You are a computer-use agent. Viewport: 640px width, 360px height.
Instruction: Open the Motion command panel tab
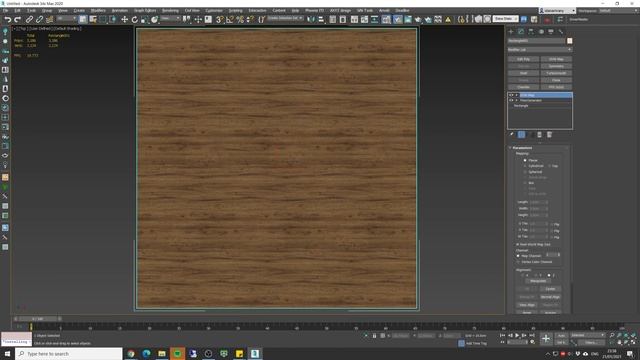541,31
